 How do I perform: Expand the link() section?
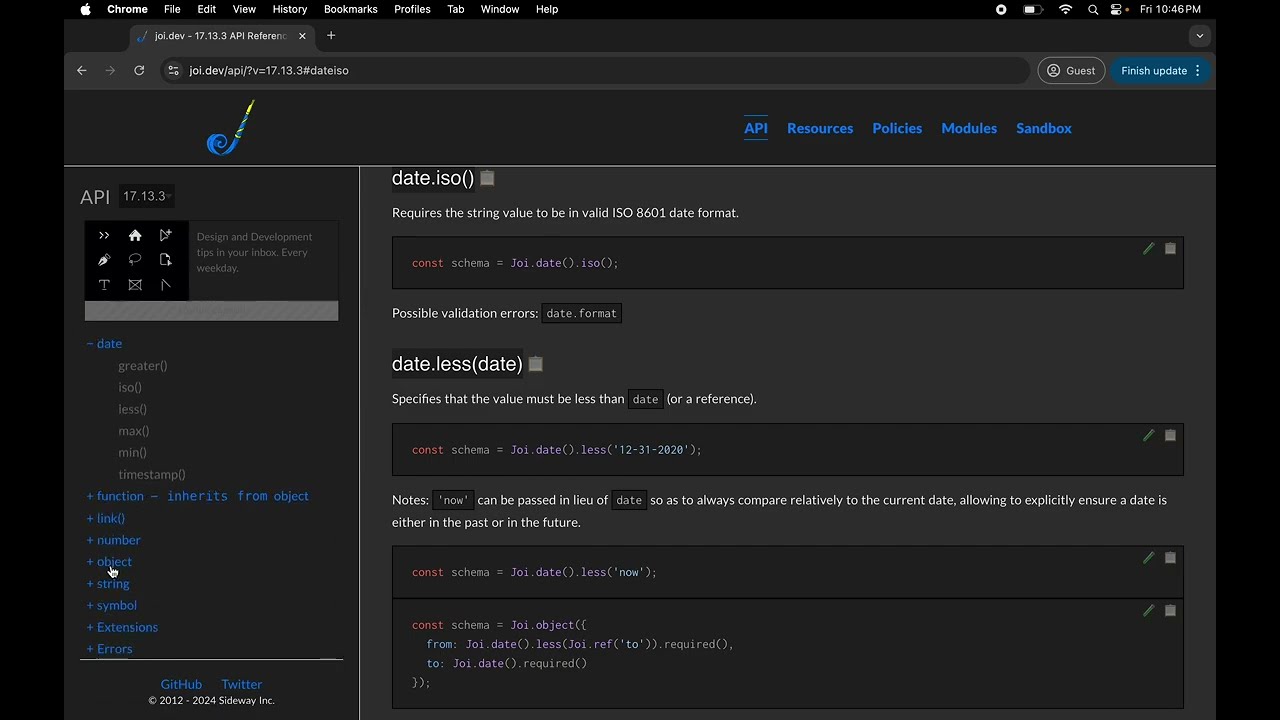tap(106, 518)
